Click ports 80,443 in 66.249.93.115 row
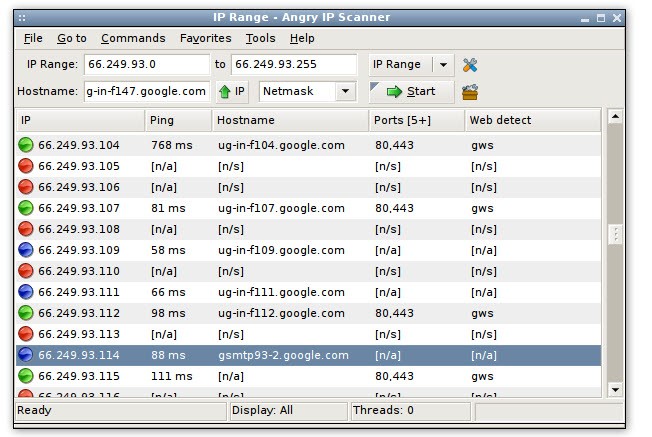The image size is (652, 437). click(394, 376)
